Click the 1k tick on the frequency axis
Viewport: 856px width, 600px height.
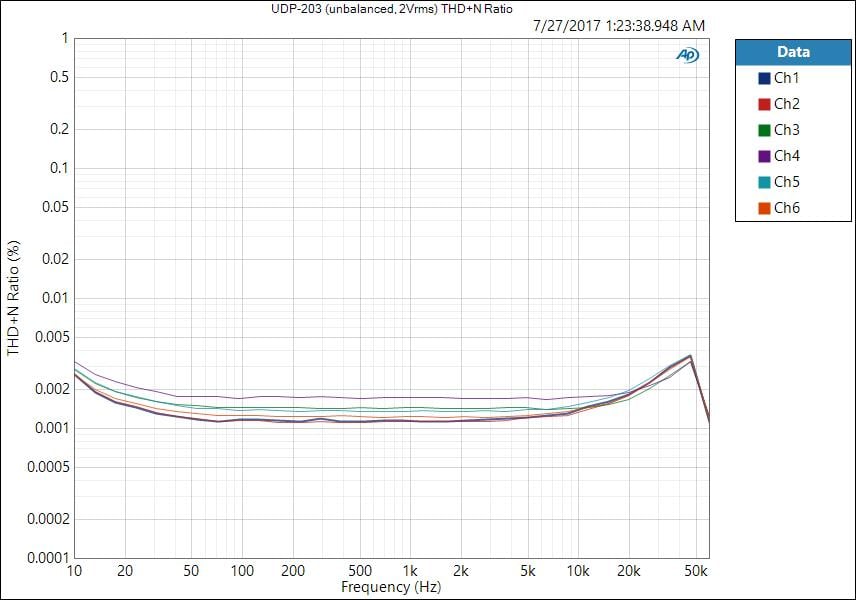pos(410,571)
